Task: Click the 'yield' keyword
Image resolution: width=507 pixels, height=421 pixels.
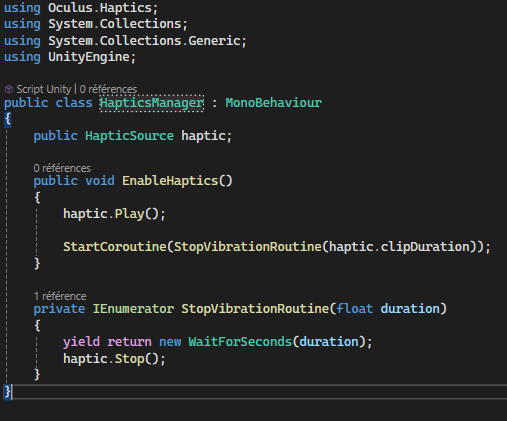Action: coord(81,342)
